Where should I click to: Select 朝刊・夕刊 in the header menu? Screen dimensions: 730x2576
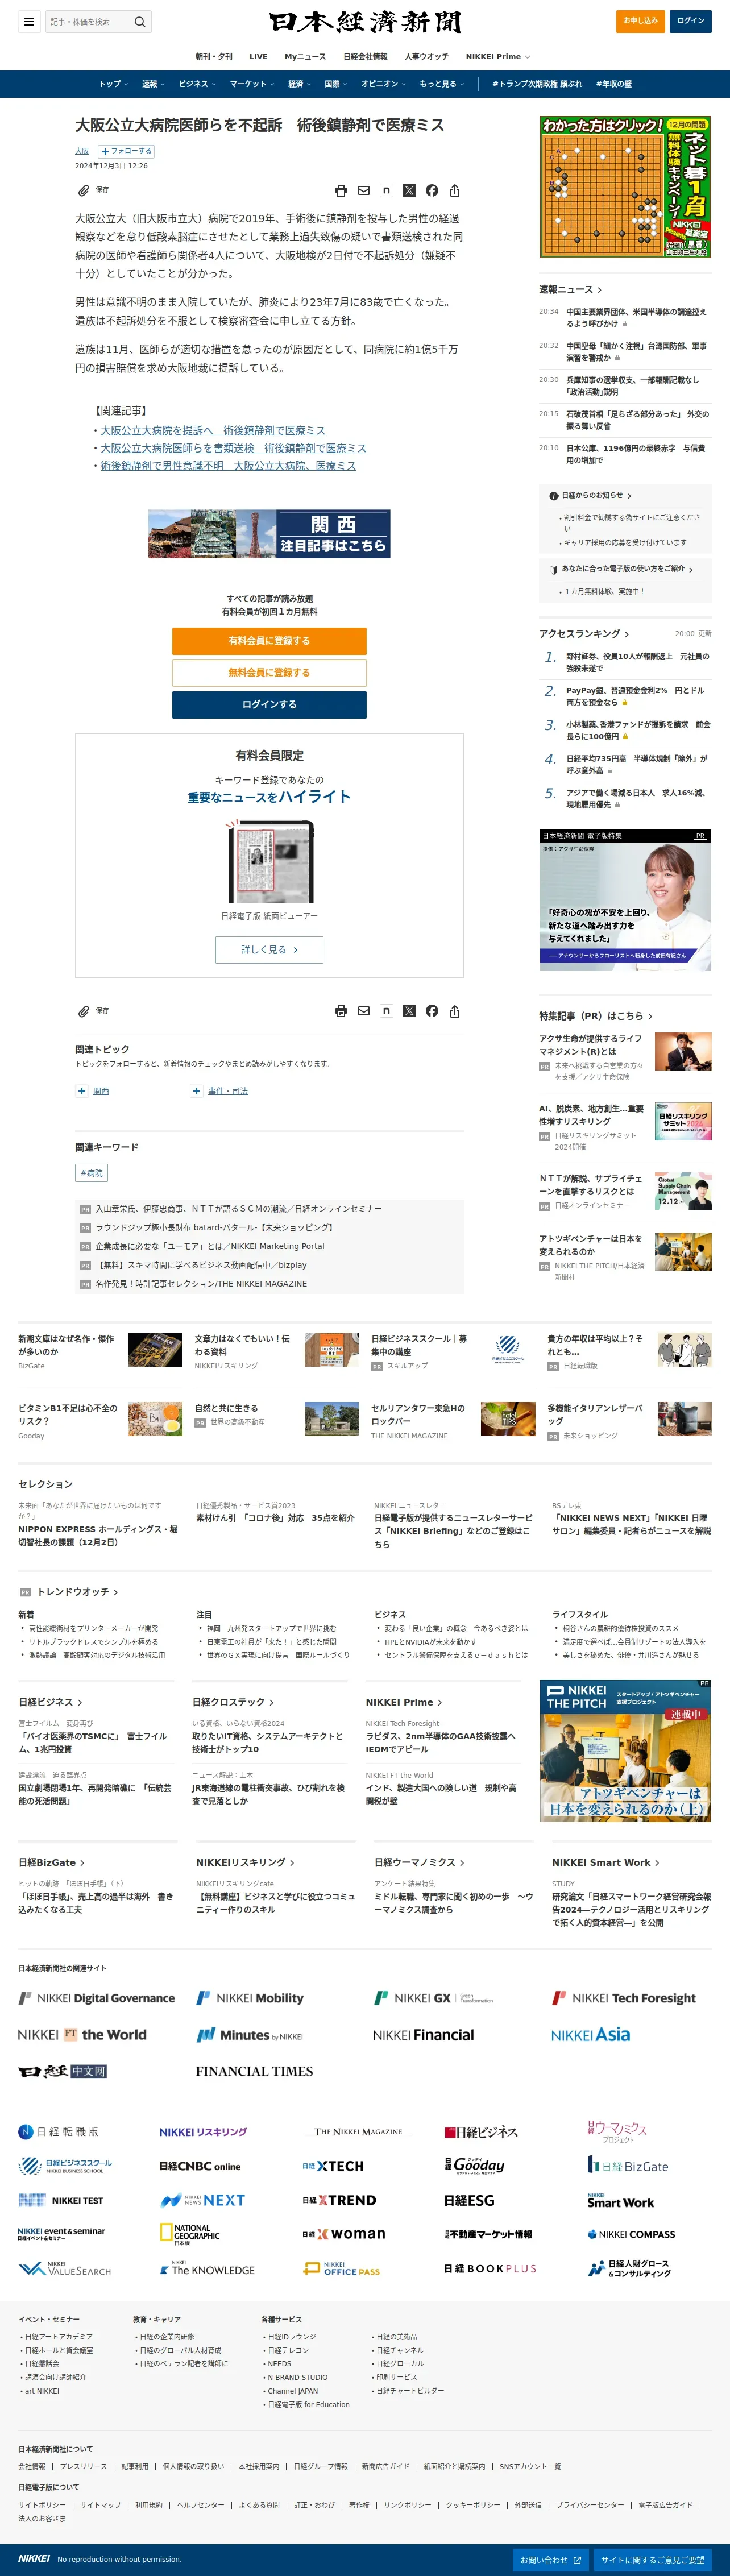tap(214, 57)
